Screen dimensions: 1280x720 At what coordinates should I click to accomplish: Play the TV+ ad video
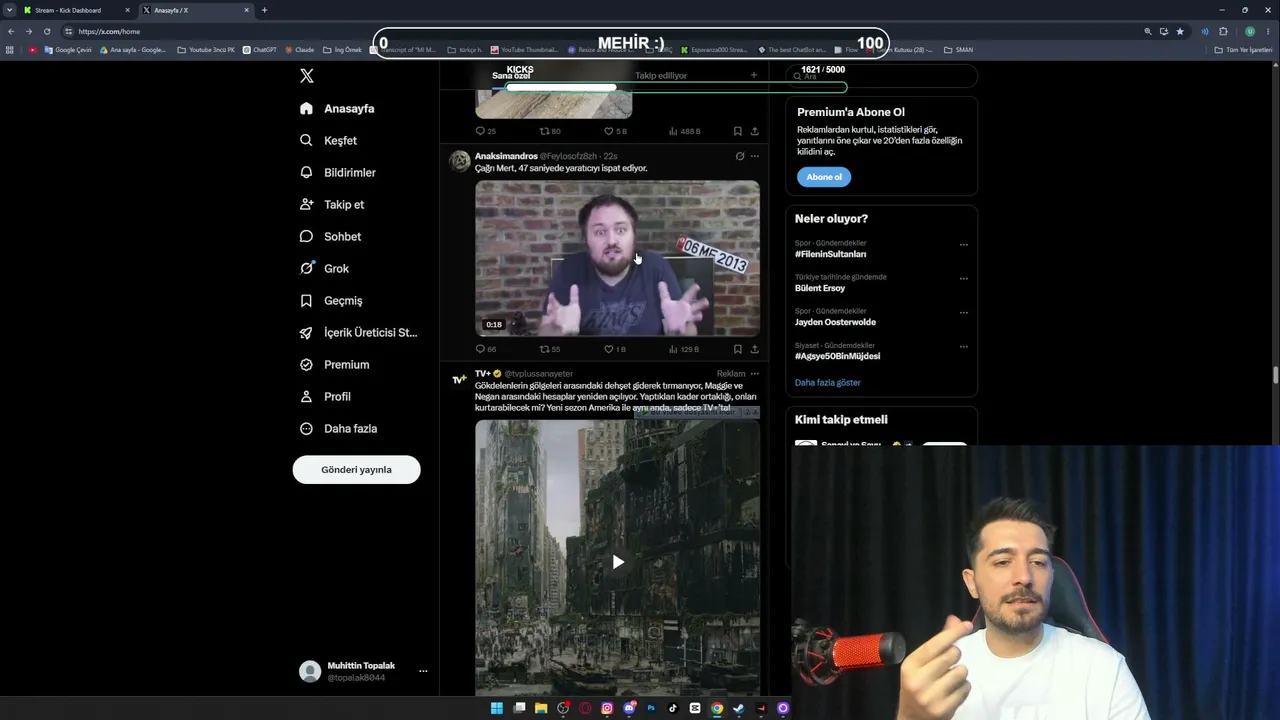click(x=618, y=562)
